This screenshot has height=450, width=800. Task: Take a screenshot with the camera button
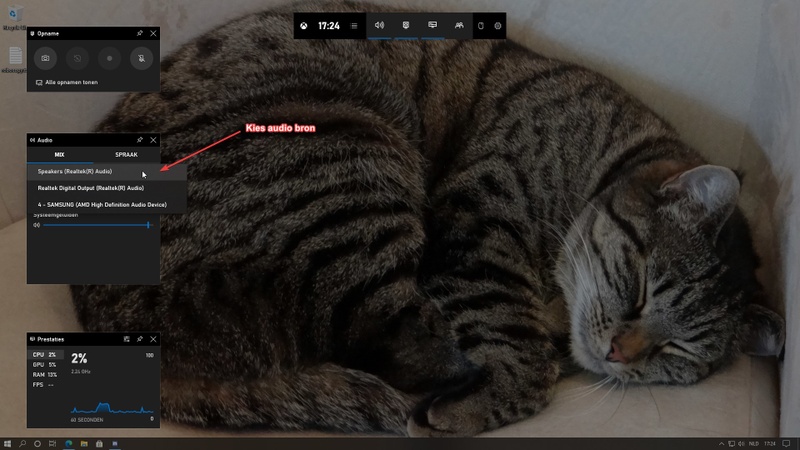45,58
